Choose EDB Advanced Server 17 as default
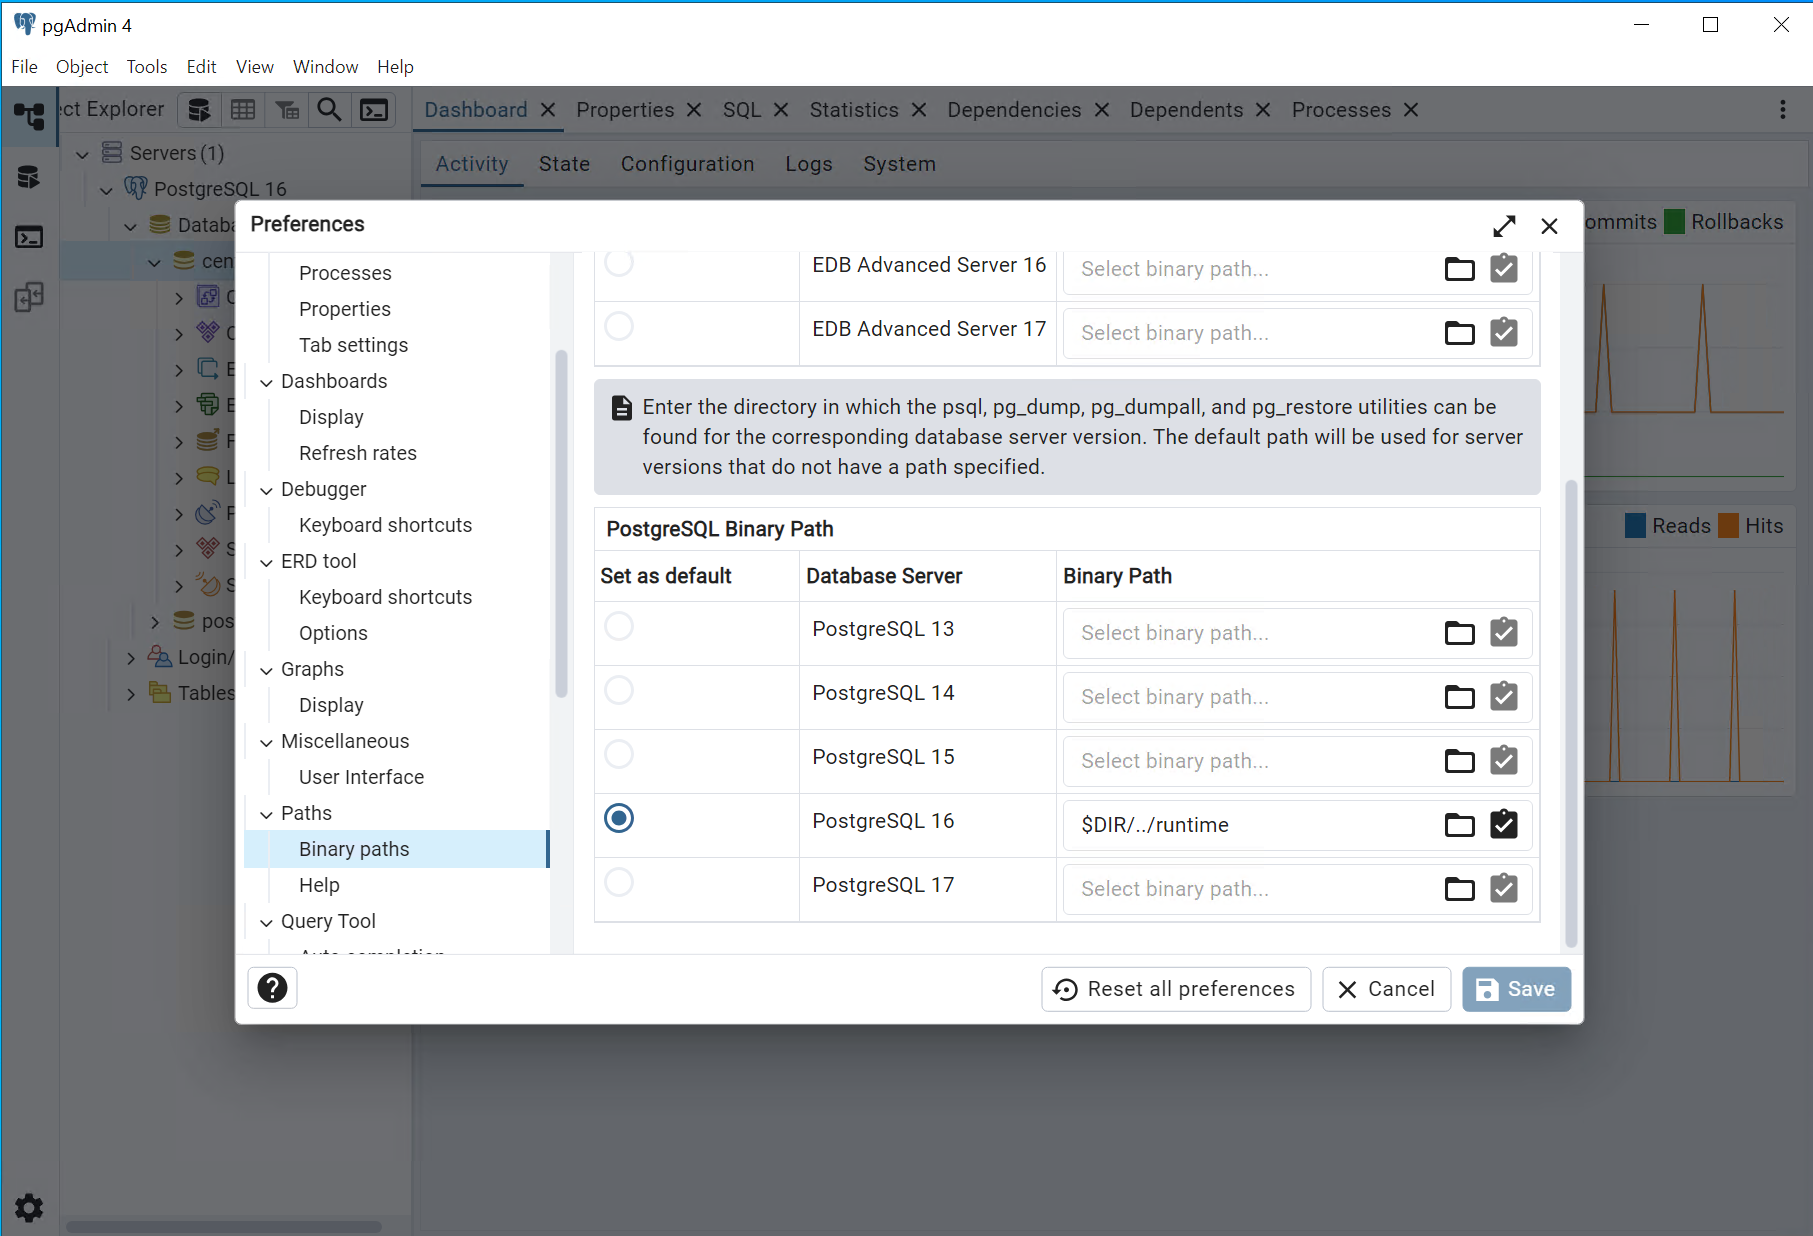This screenshot has height=1236, width=1813. point(619,327)
